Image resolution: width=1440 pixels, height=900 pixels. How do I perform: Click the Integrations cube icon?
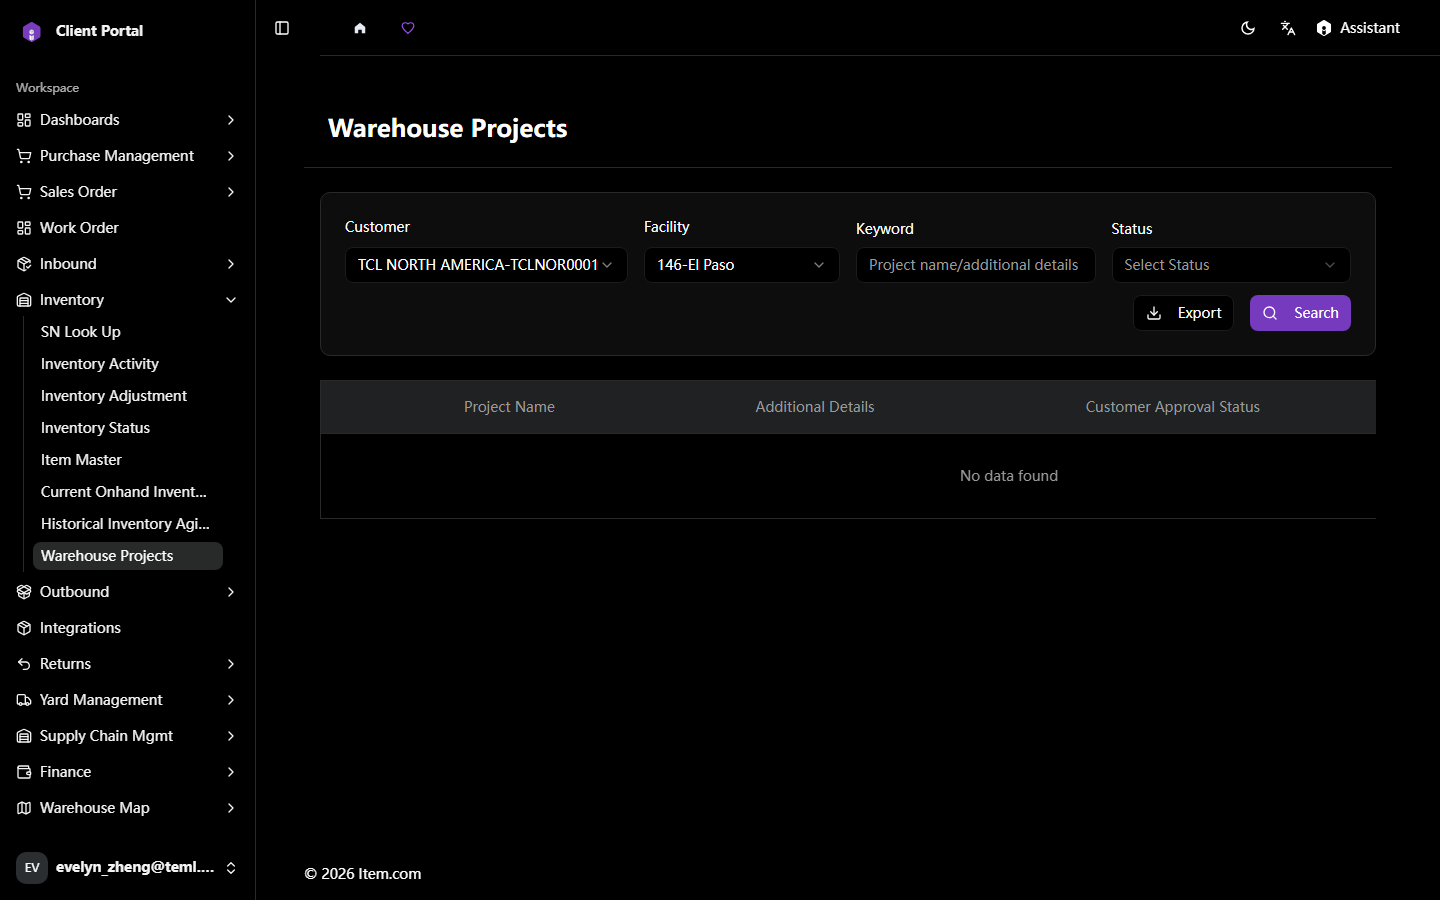[24, 628]
